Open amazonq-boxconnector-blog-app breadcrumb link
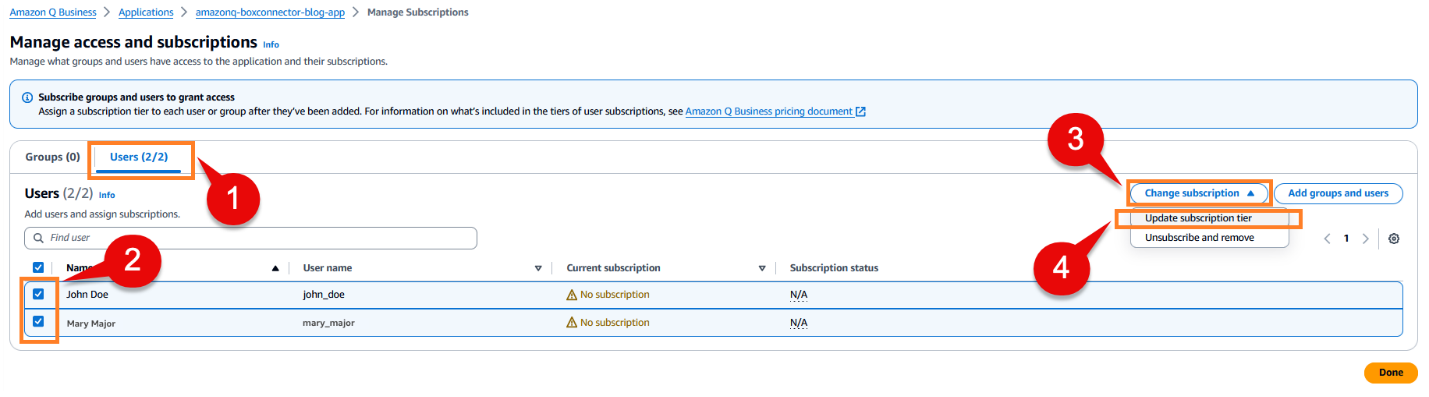The height and width of the screenshot is (397, 1429). pos(269,12)
